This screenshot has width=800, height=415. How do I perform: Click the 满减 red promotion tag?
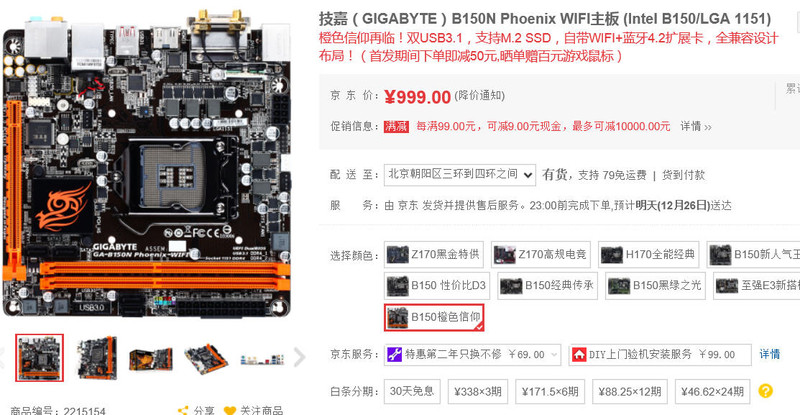(x=396, y=126)
